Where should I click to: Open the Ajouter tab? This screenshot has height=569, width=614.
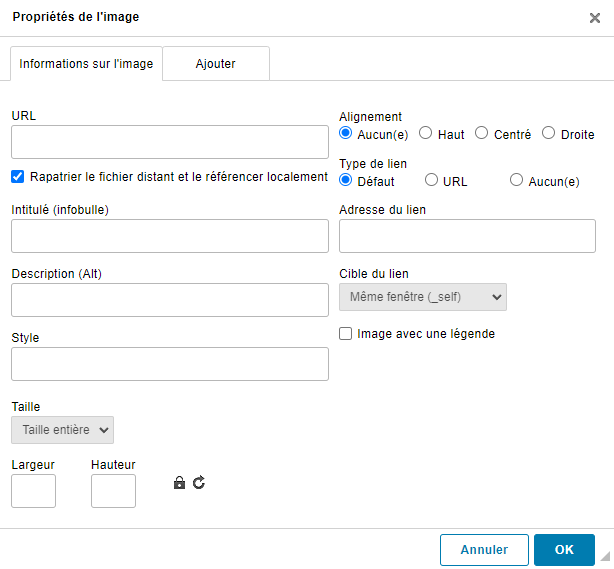[x=216, y=64]
